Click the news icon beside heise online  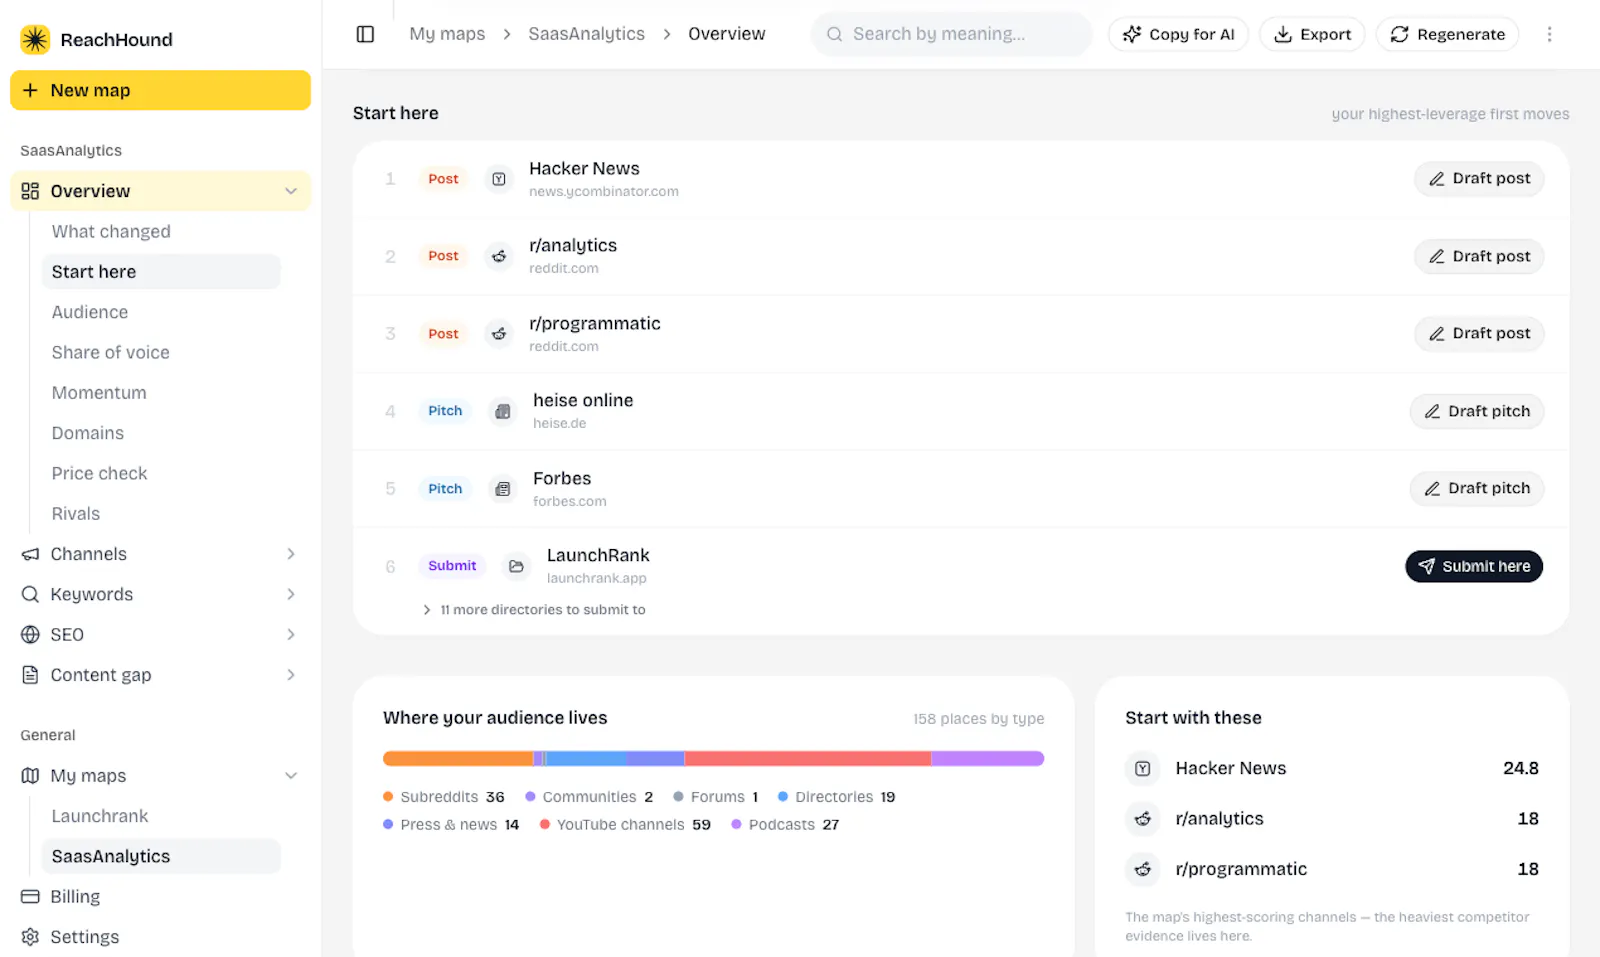coord(502,411)
